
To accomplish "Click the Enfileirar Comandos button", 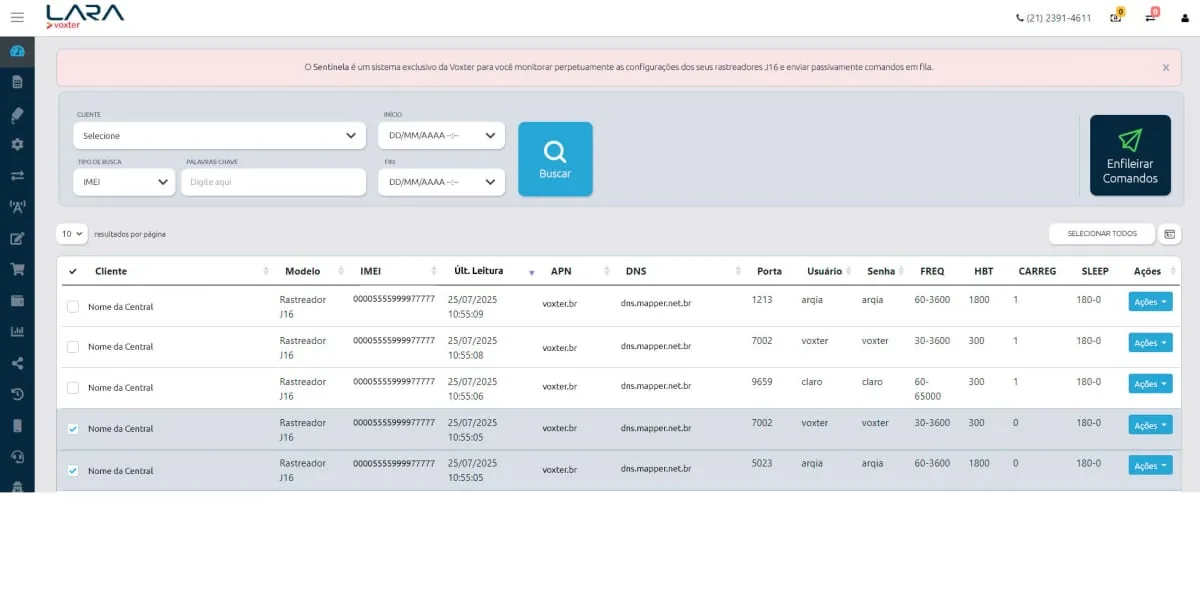I will (x=1130, y=155).
